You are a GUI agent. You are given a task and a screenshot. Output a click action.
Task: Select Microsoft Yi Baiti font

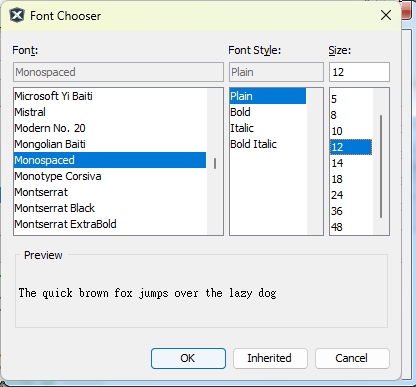[x=110, y=96]
